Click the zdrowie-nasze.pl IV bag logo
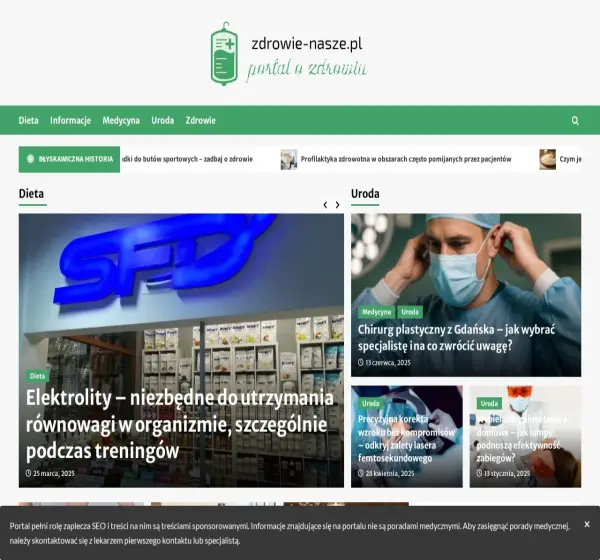The height and width of the screenshot is (560, 600). (224, 54)
